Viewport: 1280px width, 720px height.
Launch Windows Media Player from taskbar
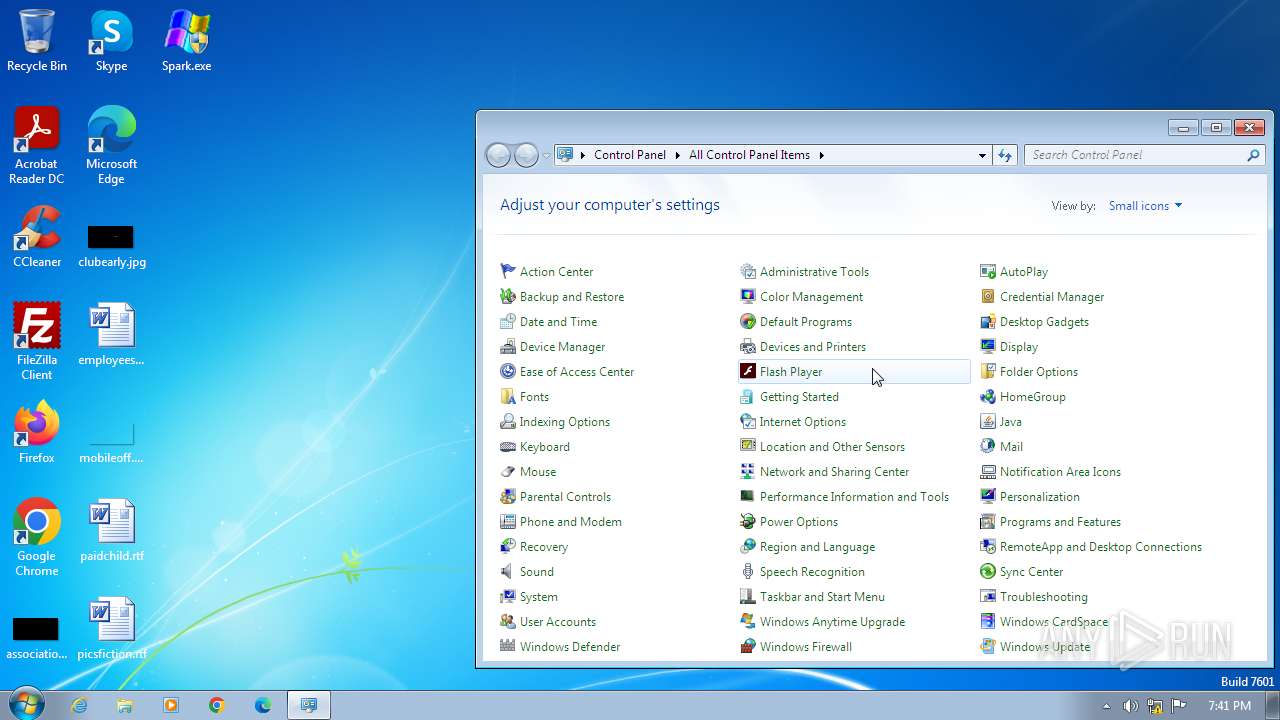tap(171, 705)
